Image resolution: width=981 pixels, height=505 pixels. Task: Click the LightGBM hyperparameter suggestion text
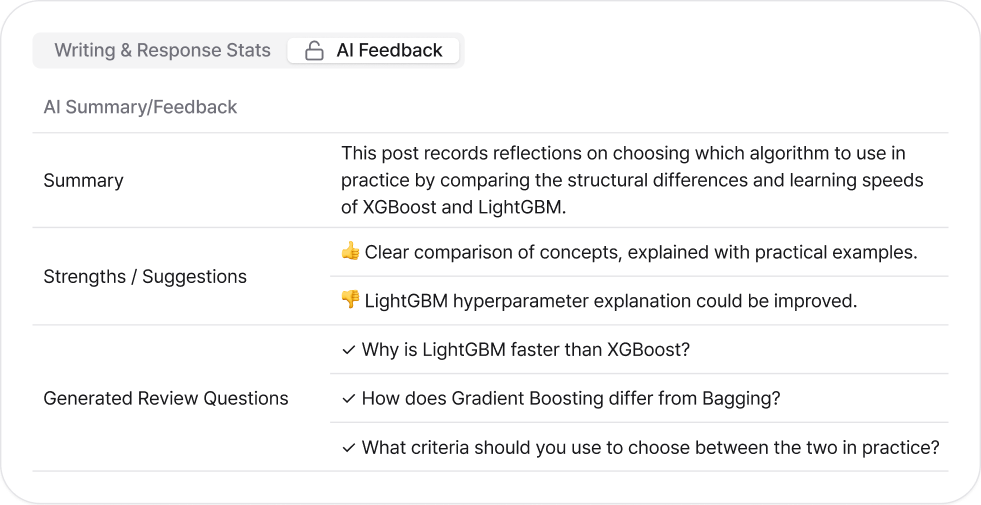pos(610,301)
